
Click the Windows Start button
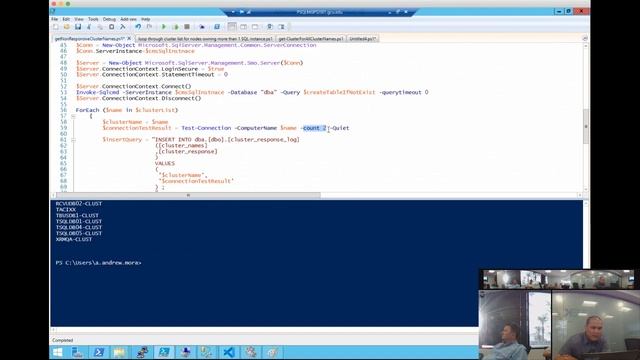pos(58,352)
